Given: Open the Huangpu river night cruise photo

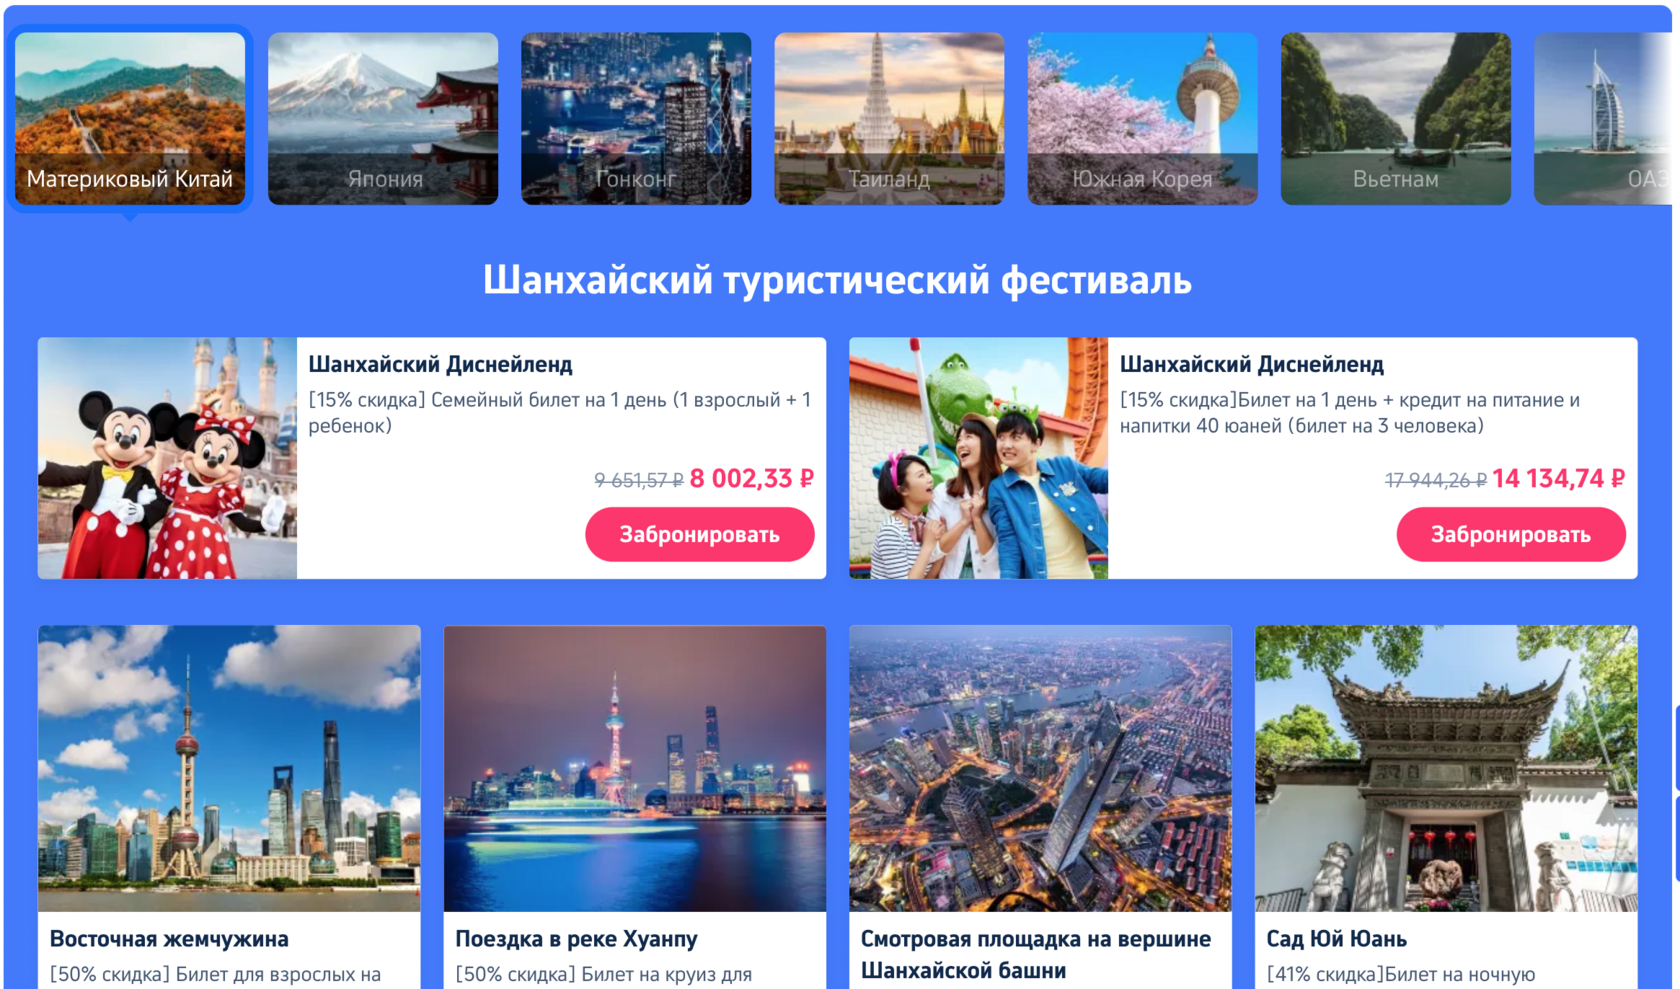Looking at the screenshot, I should pyautogui.click(x=635, y=768).
